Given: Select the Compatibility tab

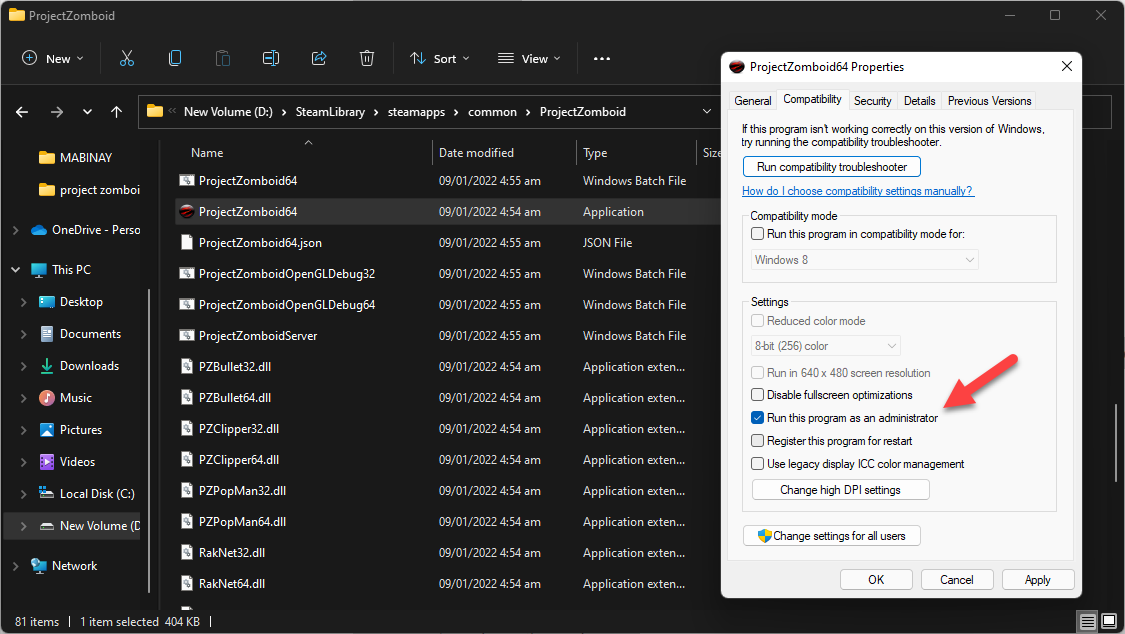Looking at the screenshot, I should click(x=812, y=99).
